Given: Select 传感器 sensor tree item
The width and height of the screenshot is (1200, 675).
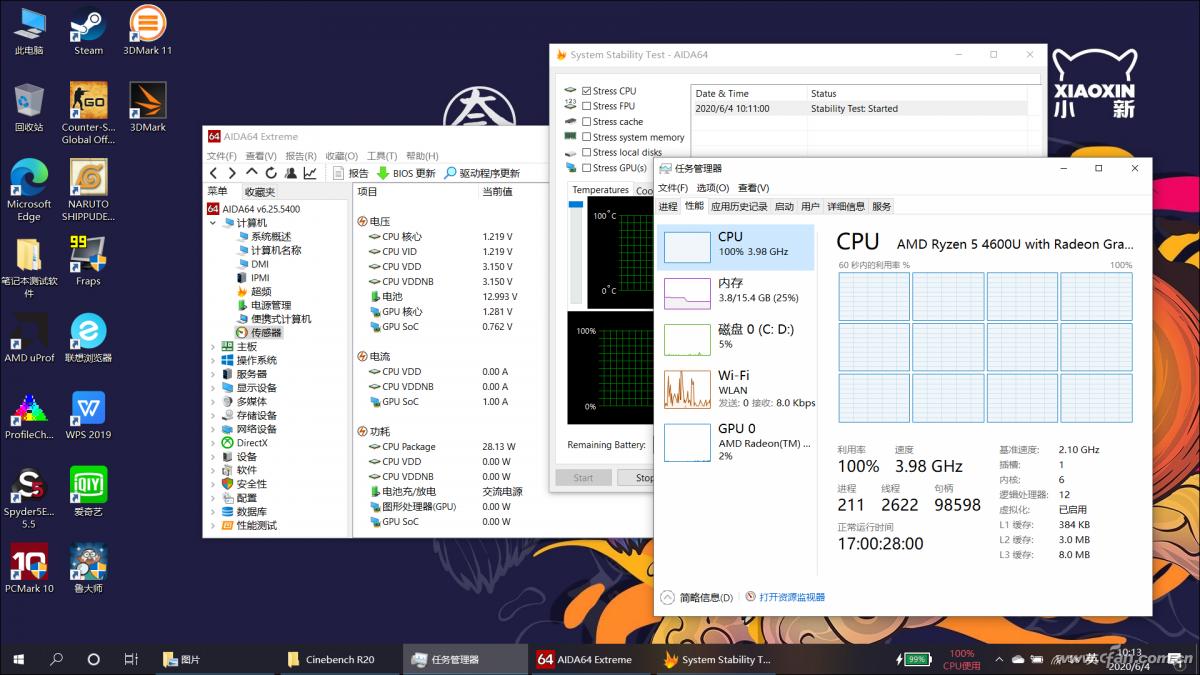Looking at the screenshot, I should click(x=258, y=333).
